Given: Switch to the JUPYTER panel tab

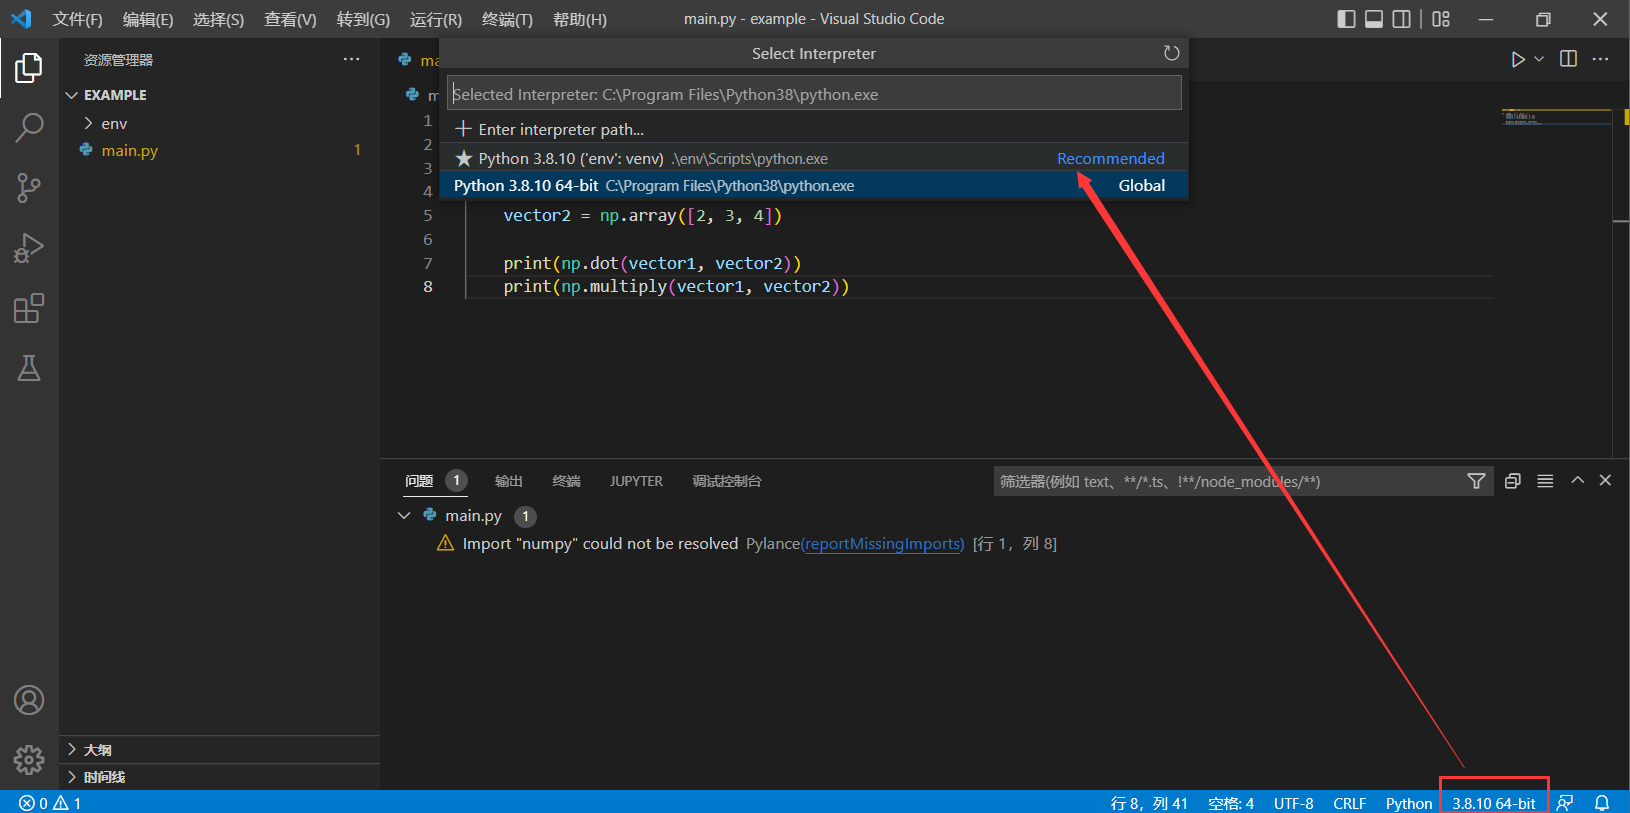Looking at the screenshot, I should (636, 481).
